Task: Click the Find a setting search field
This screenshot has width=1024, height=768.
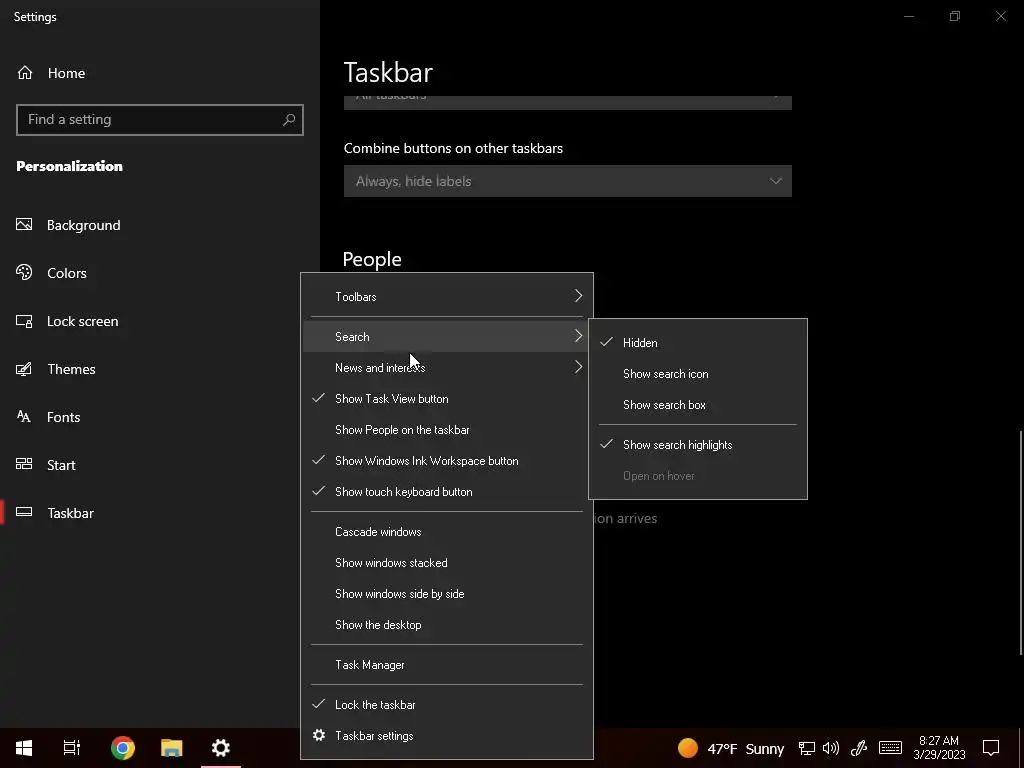Action: tap(160, 120)
